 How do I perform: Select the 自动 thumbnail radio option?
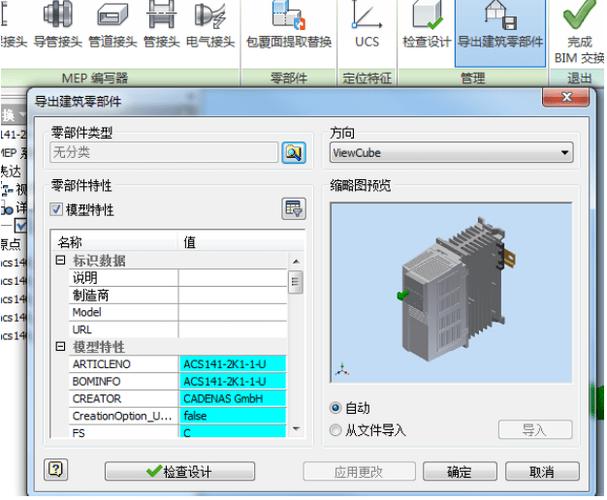(x=335, y=408)
